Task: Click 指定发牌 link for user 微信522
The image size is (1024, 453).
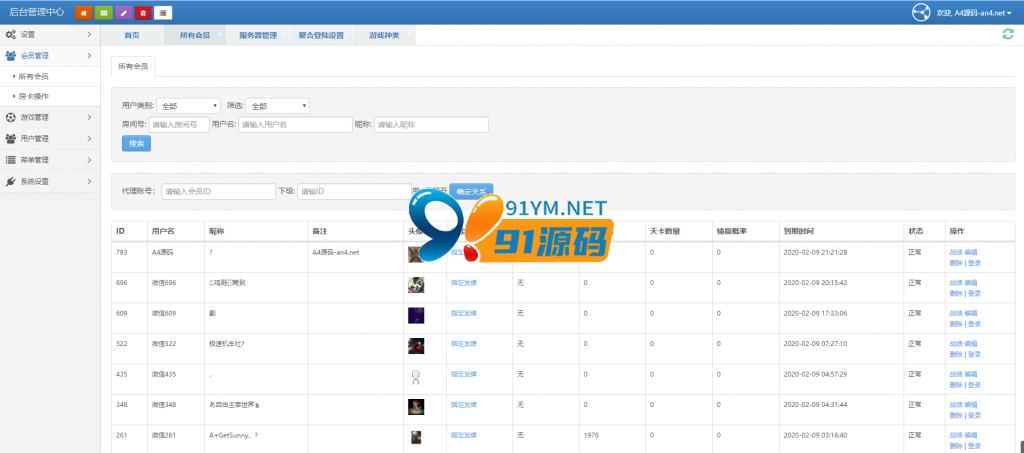Action: coord(464,344)
